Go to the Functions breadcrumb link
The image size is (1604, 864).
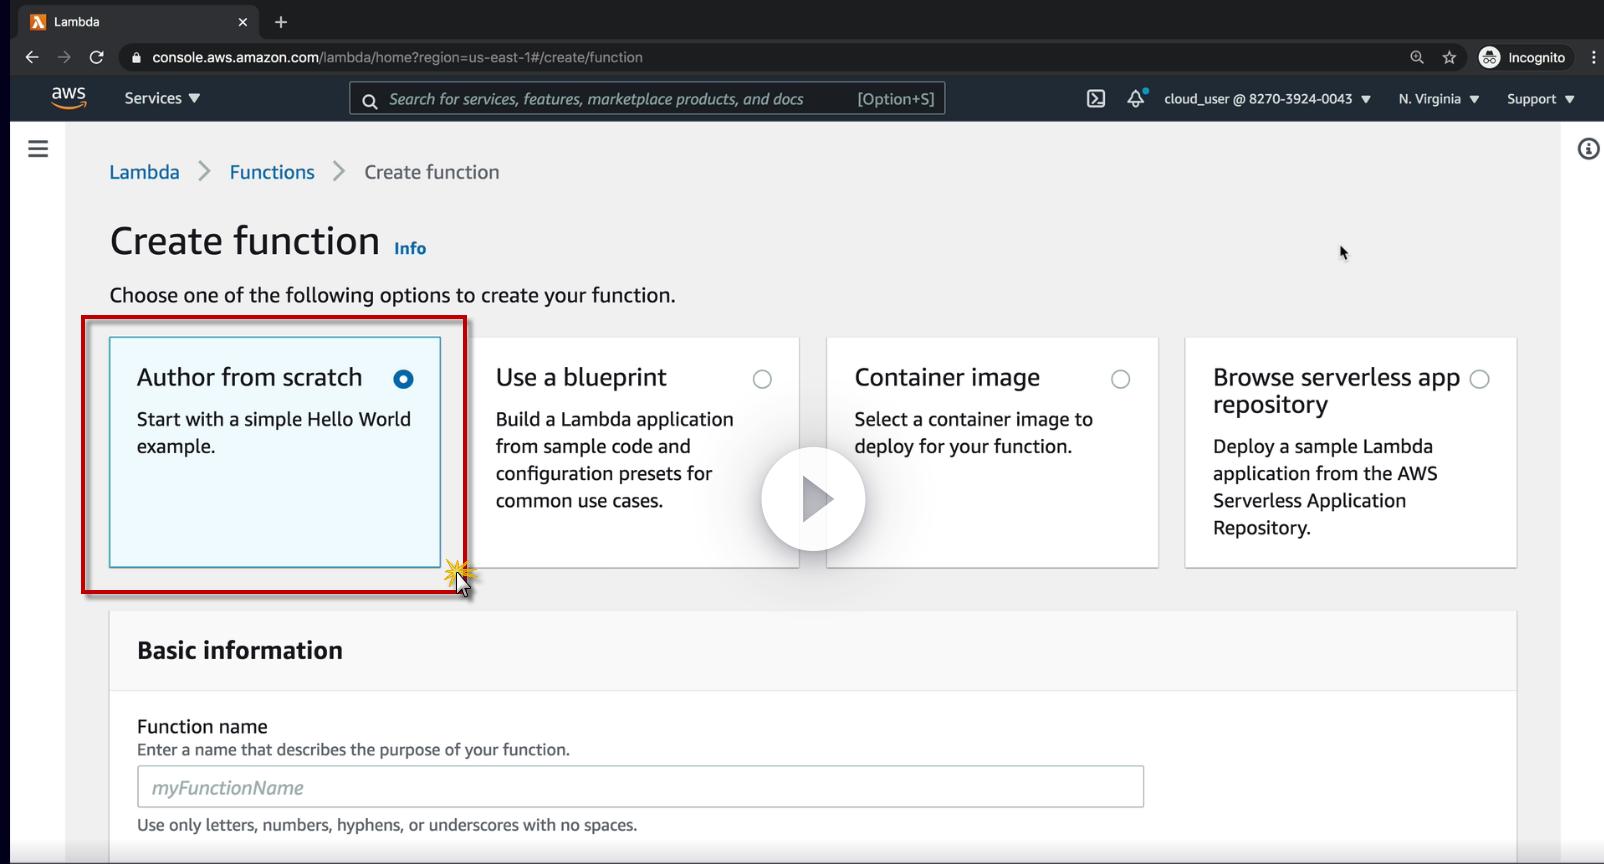click(272, 172)
